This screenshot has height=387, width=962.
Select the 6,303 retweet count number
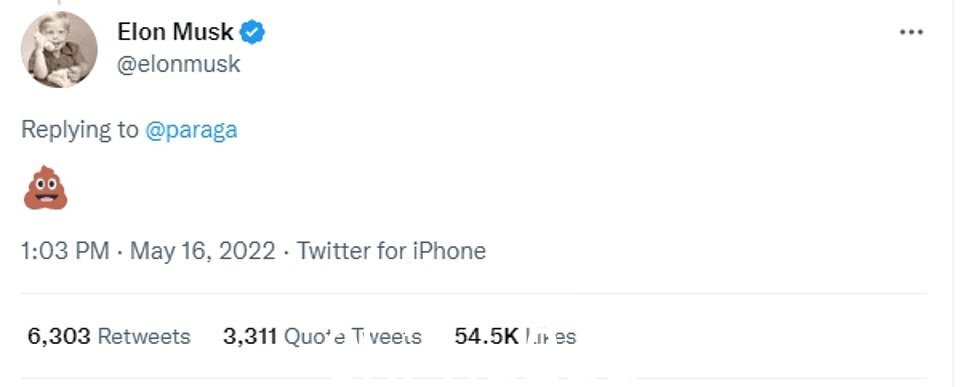59,336
